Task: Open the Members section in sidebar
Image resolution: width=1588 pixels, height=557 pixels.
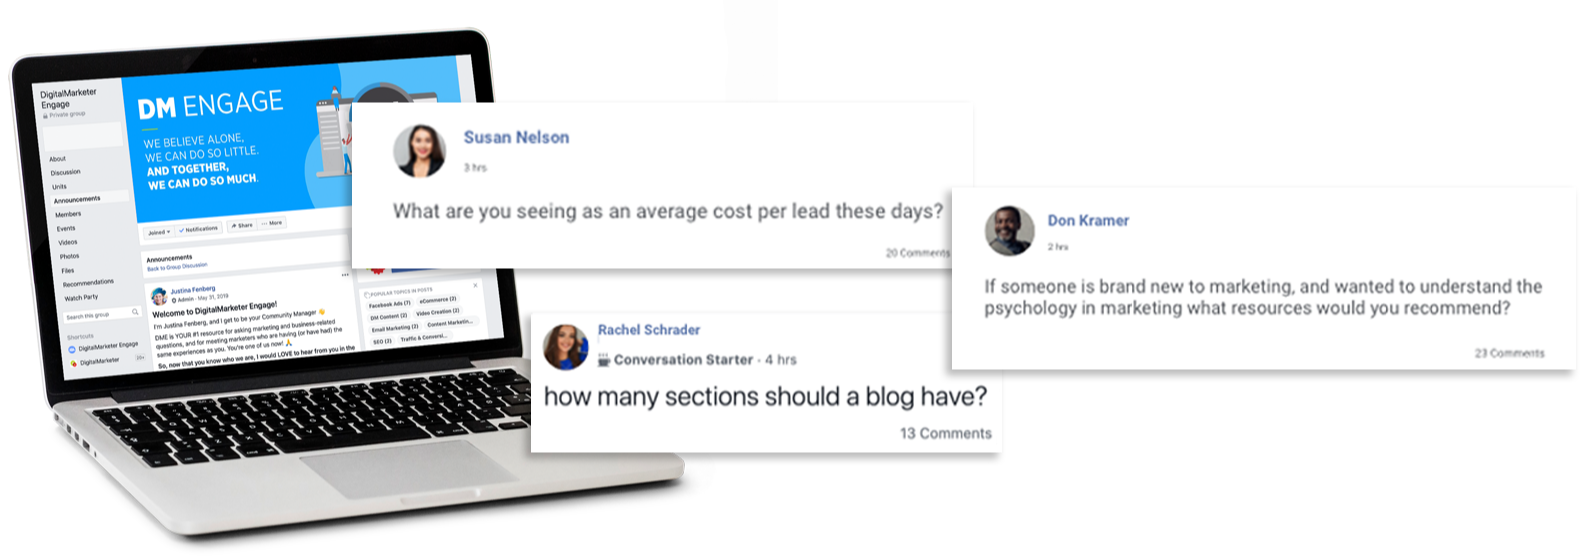Action: (68, 214)
